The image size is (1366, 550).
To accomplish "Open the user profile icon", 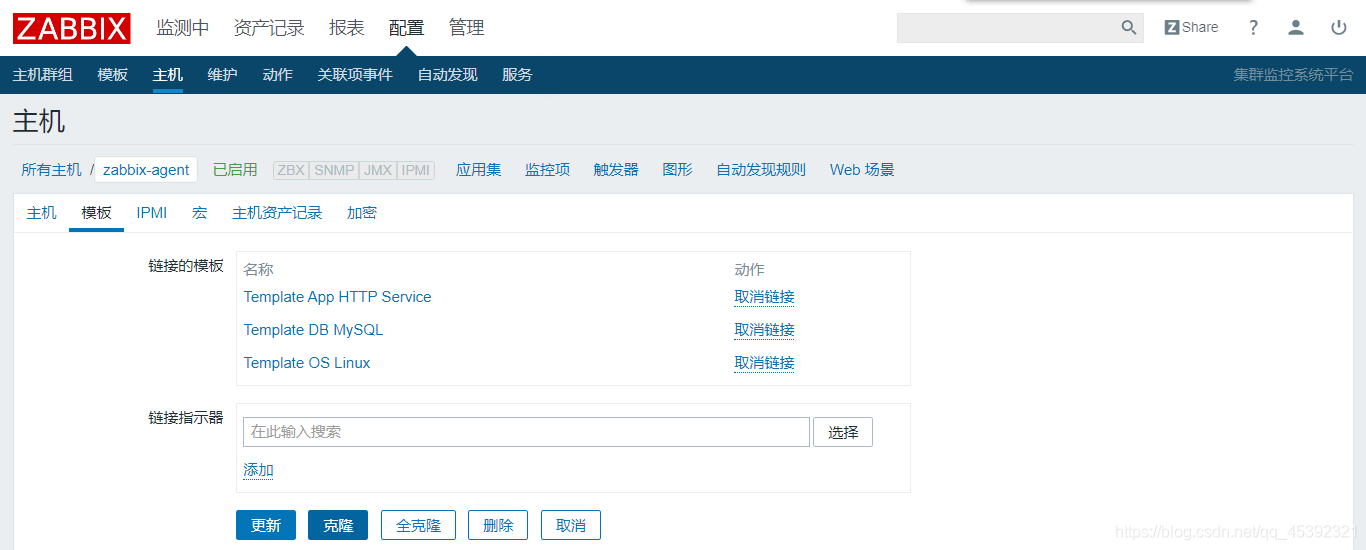I will click(1296, 28).
